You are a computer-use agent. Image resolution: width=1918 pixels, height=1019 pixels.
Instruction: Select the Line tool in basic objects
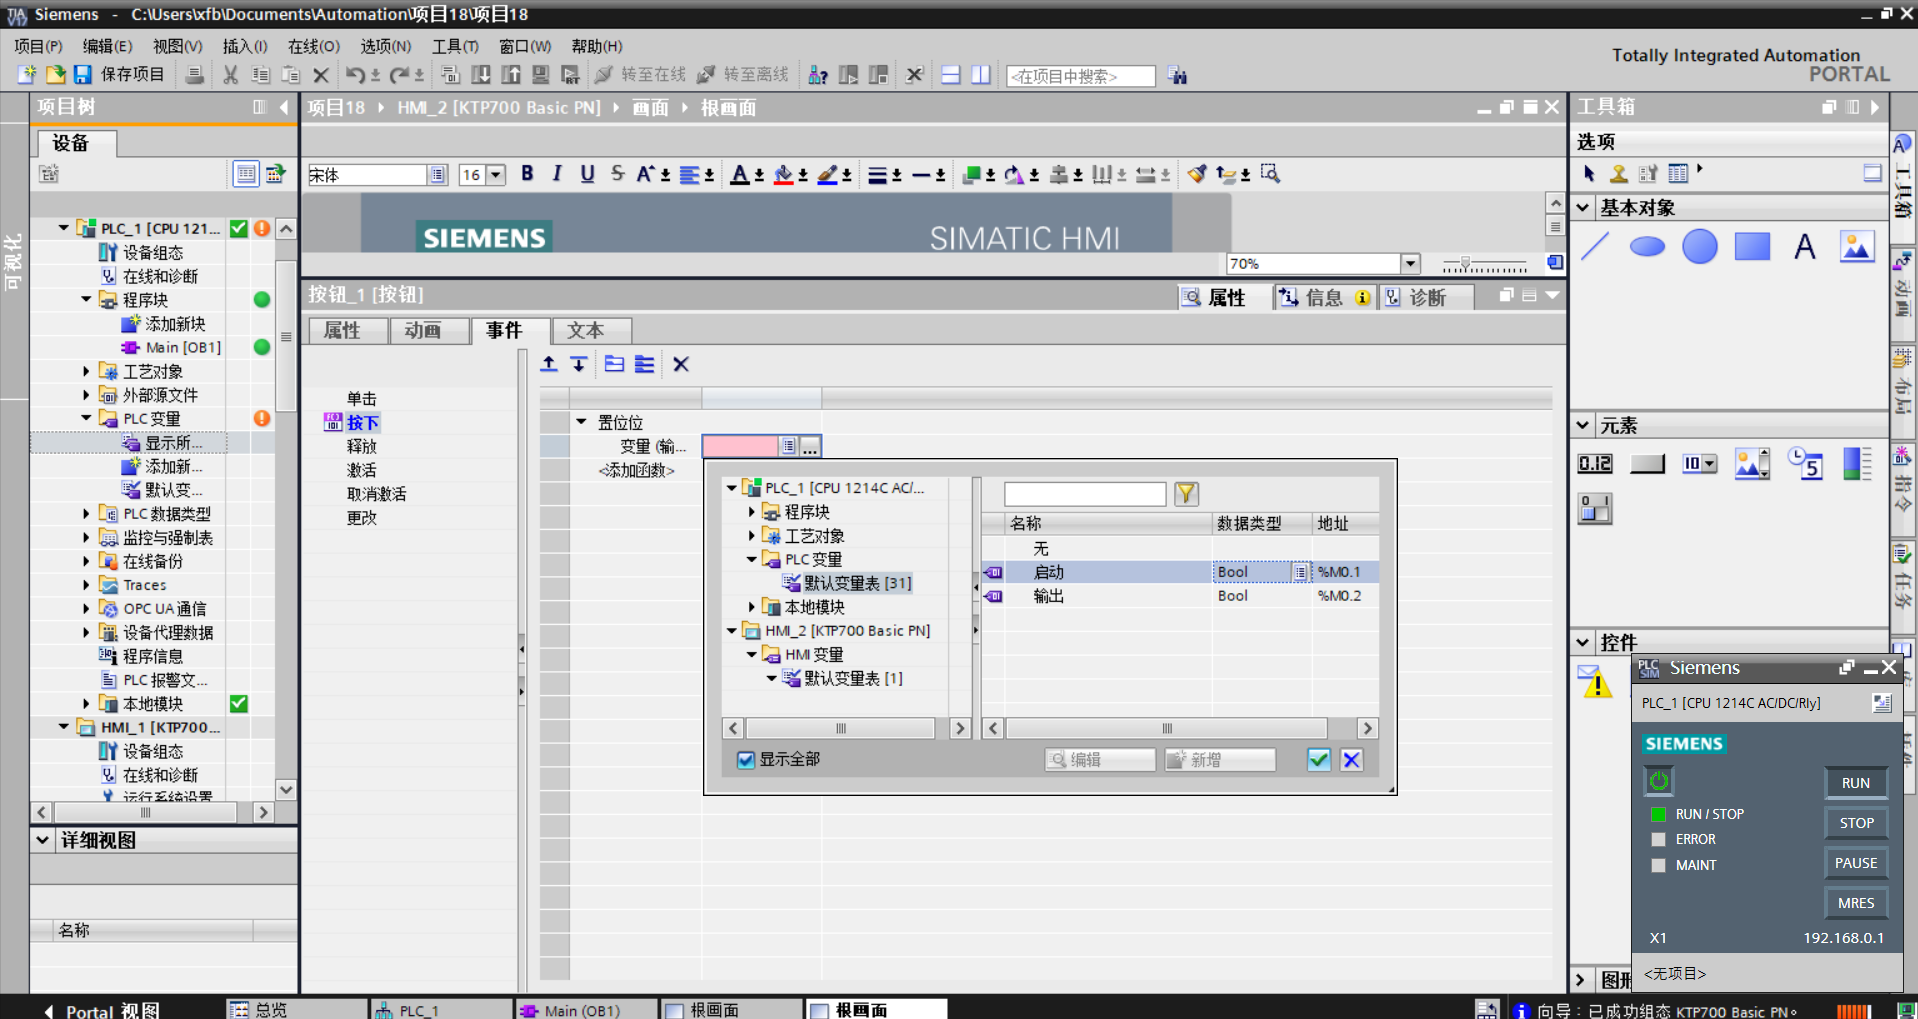pos(1595,246)
